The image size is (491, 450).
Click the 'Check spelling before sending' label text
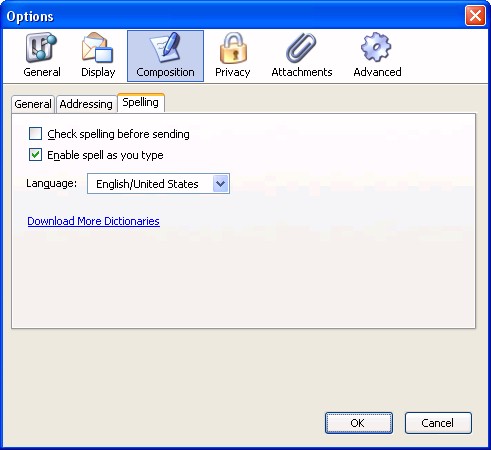(118, 134)
